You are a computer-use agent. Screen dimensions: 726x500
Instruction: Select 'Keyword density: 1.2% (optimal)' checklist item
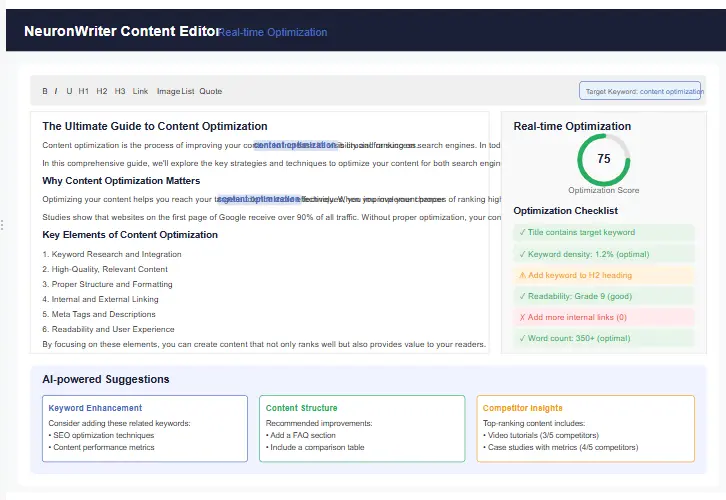[604, 254]
